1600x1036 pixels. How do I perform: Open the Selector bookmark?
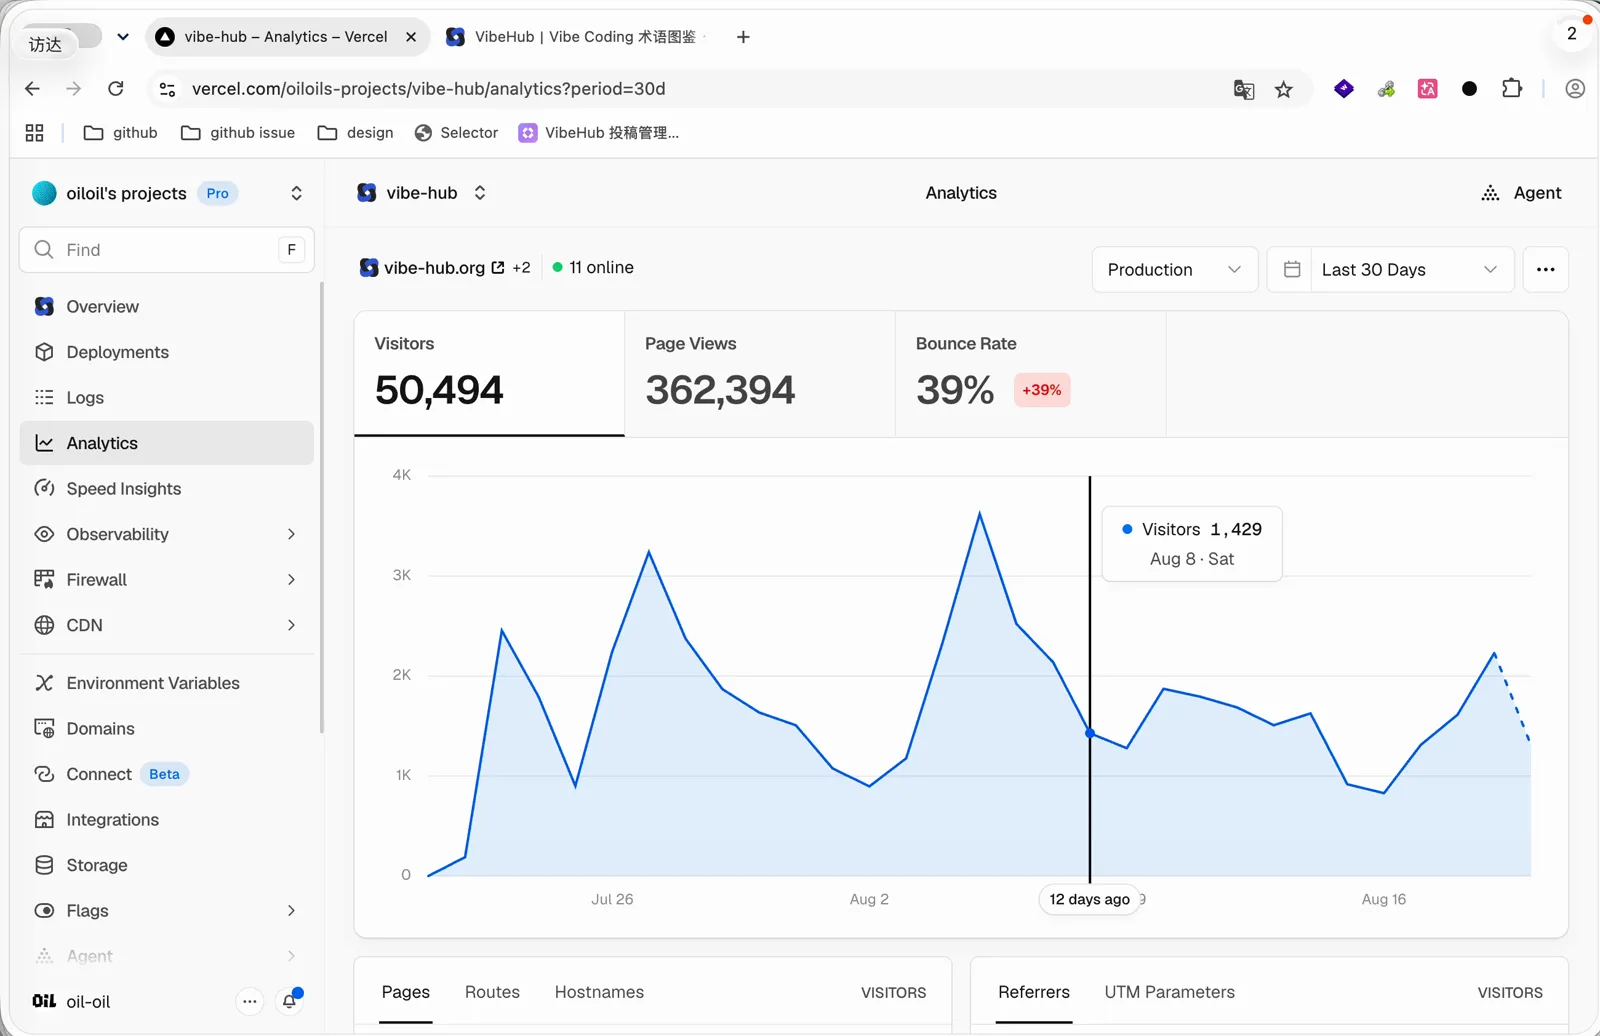(456, 133)
